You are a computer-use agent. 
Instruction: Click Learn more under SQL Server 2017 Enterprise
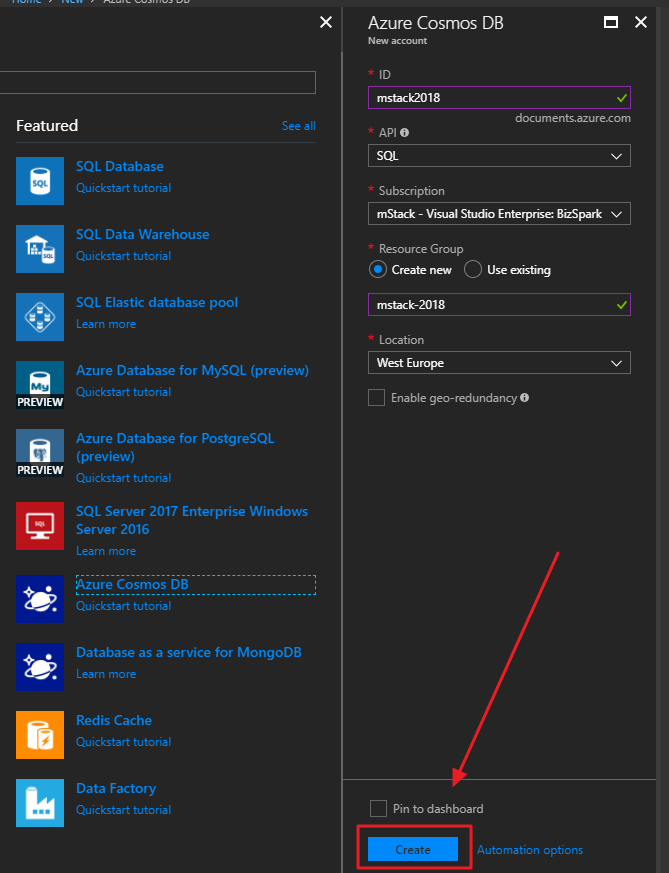106,551
